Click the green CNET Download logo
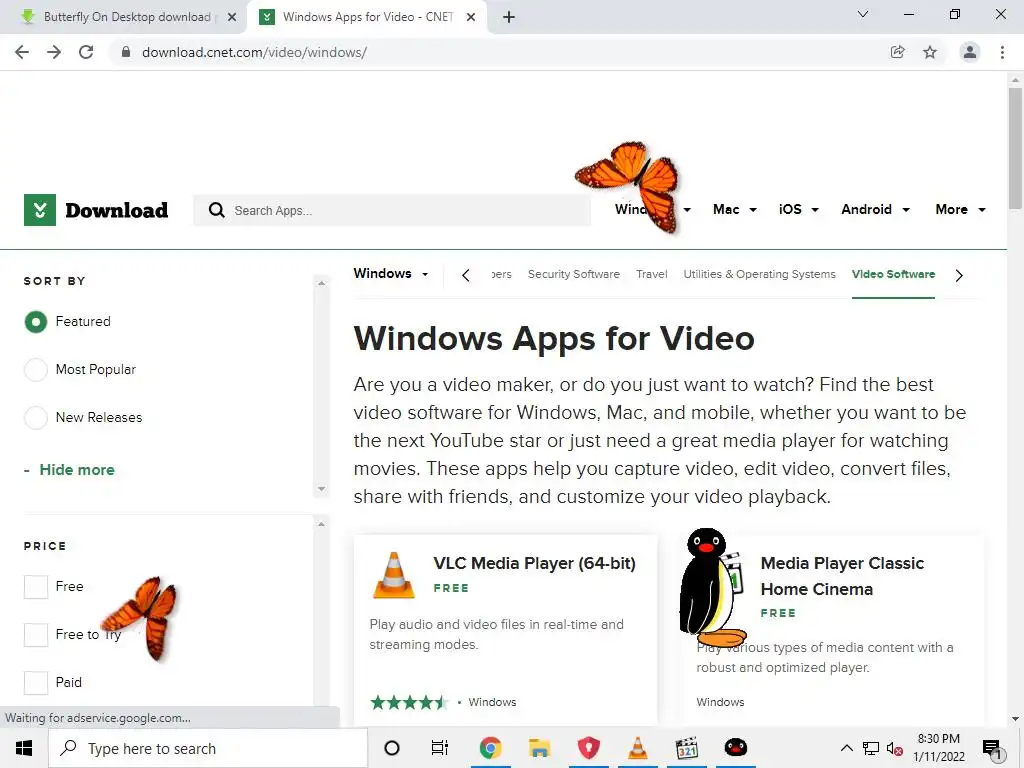 (x=96, y=210)
